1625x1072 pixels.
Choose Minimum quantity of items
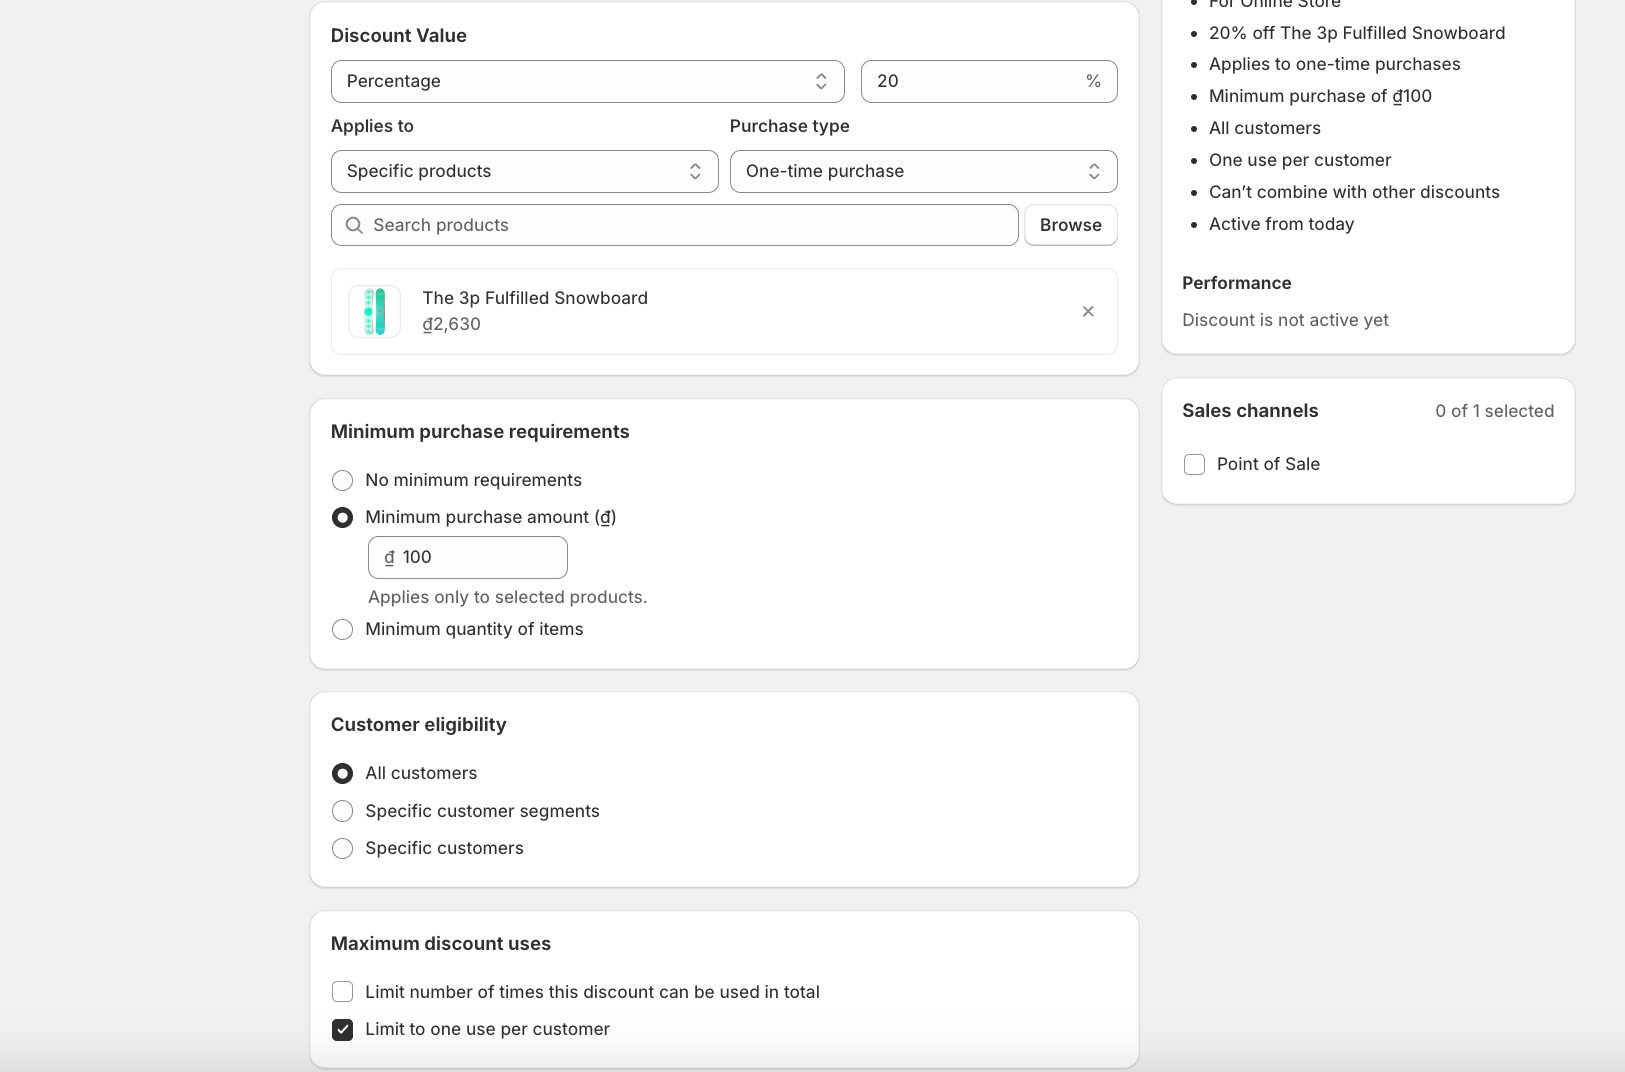point(343,630)
